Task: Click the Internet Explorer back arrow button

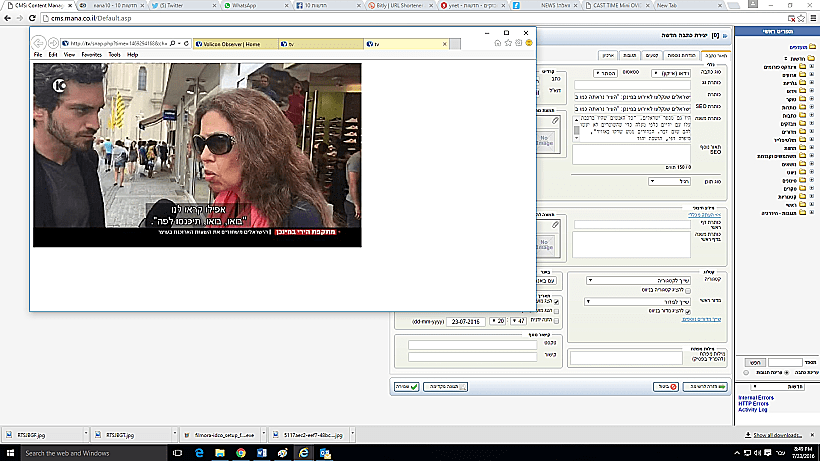Action: point(40,43)
